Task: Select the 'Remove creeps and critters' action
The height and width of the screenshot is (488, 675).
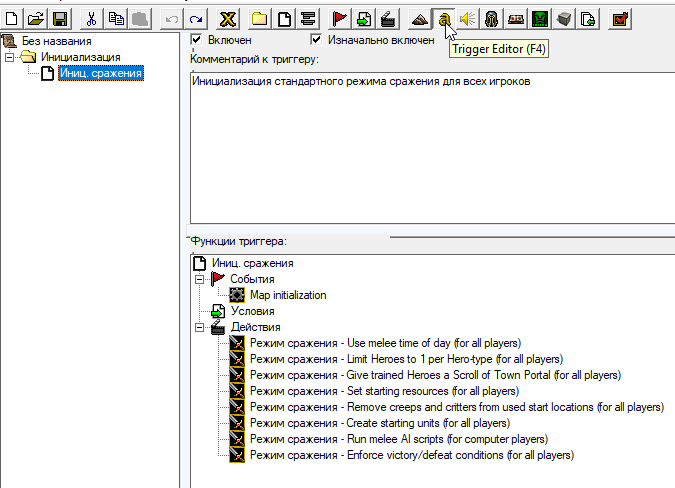Action: [457, 407]
